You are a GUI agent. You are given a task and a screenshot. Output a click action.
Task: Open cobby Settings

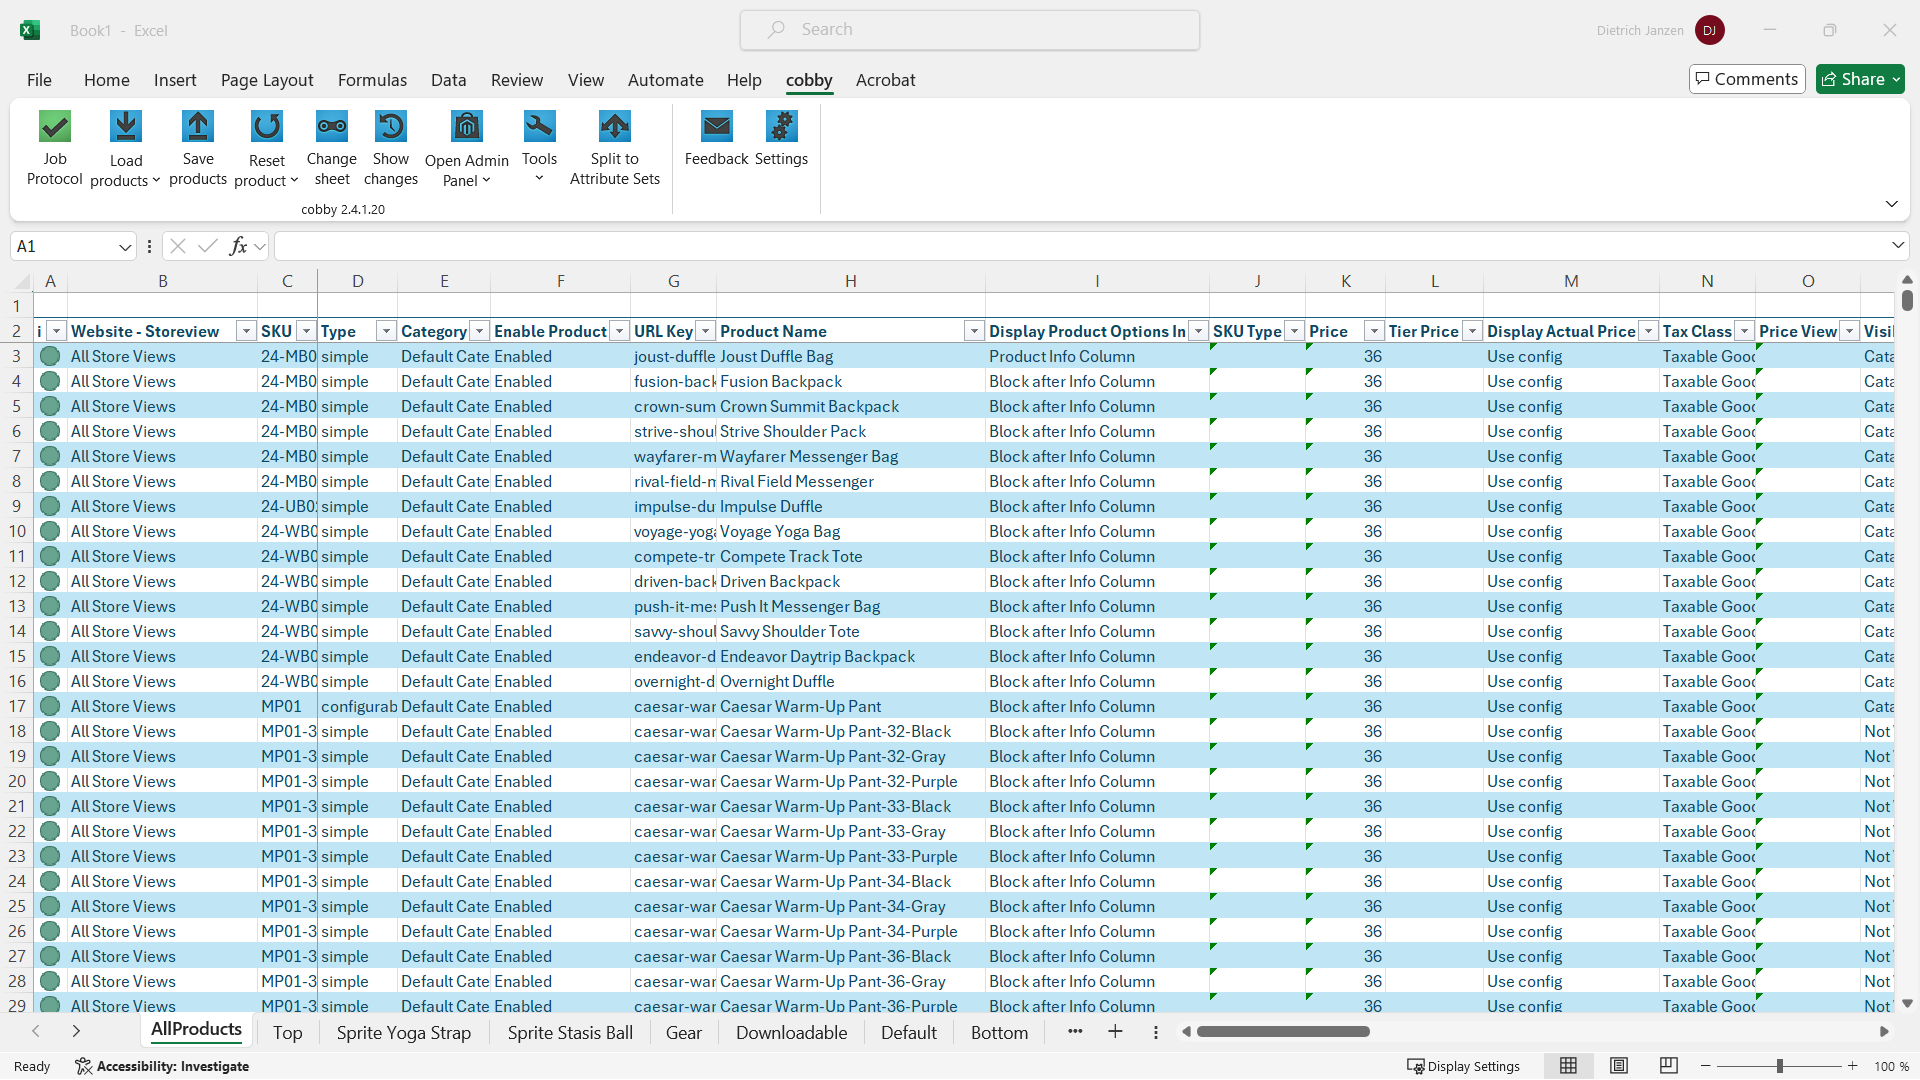pos(781,128)
